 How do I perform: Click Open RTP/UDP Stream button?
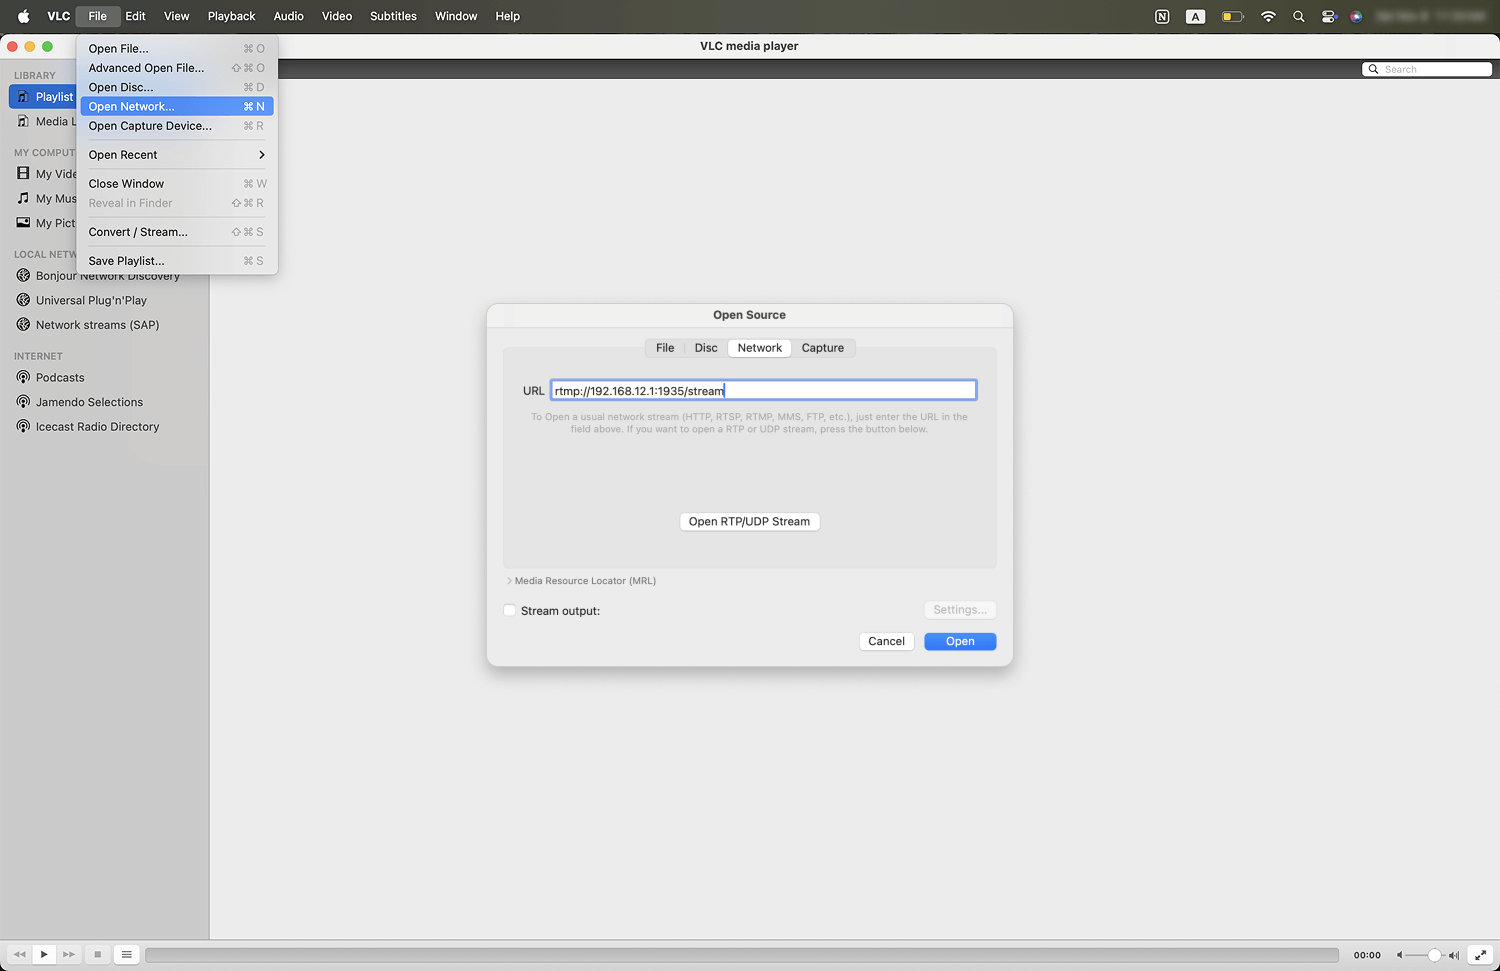coord(749,521)
